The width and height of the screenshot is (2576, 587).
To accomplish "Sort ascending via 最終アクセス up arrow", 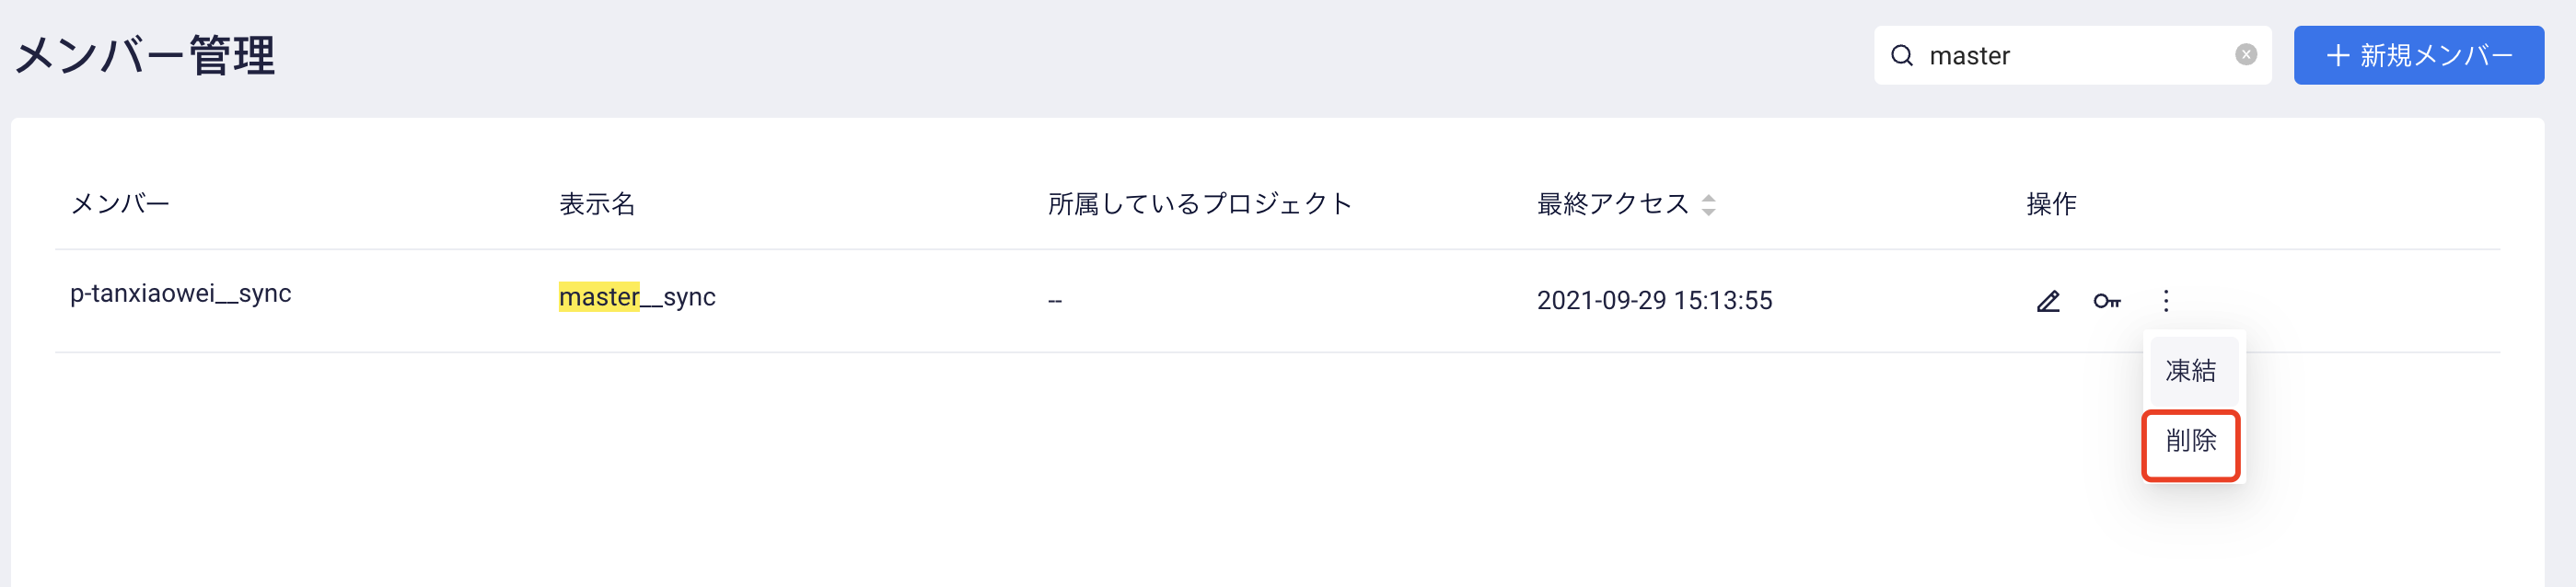I will pyautogui.click(x=1709, y=198).
